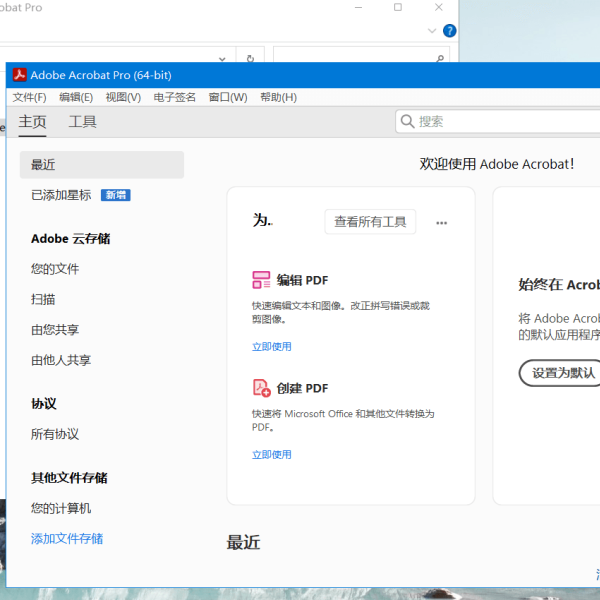Click the 其他文件存储 heading
This screenshot has width=600, height=600.
point(69,478)
